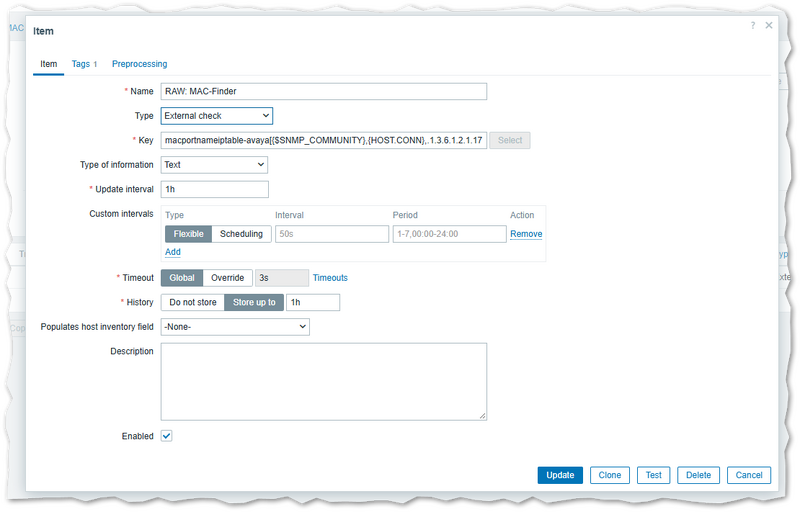Click the Select button next to Key

(x=510, y=140)
